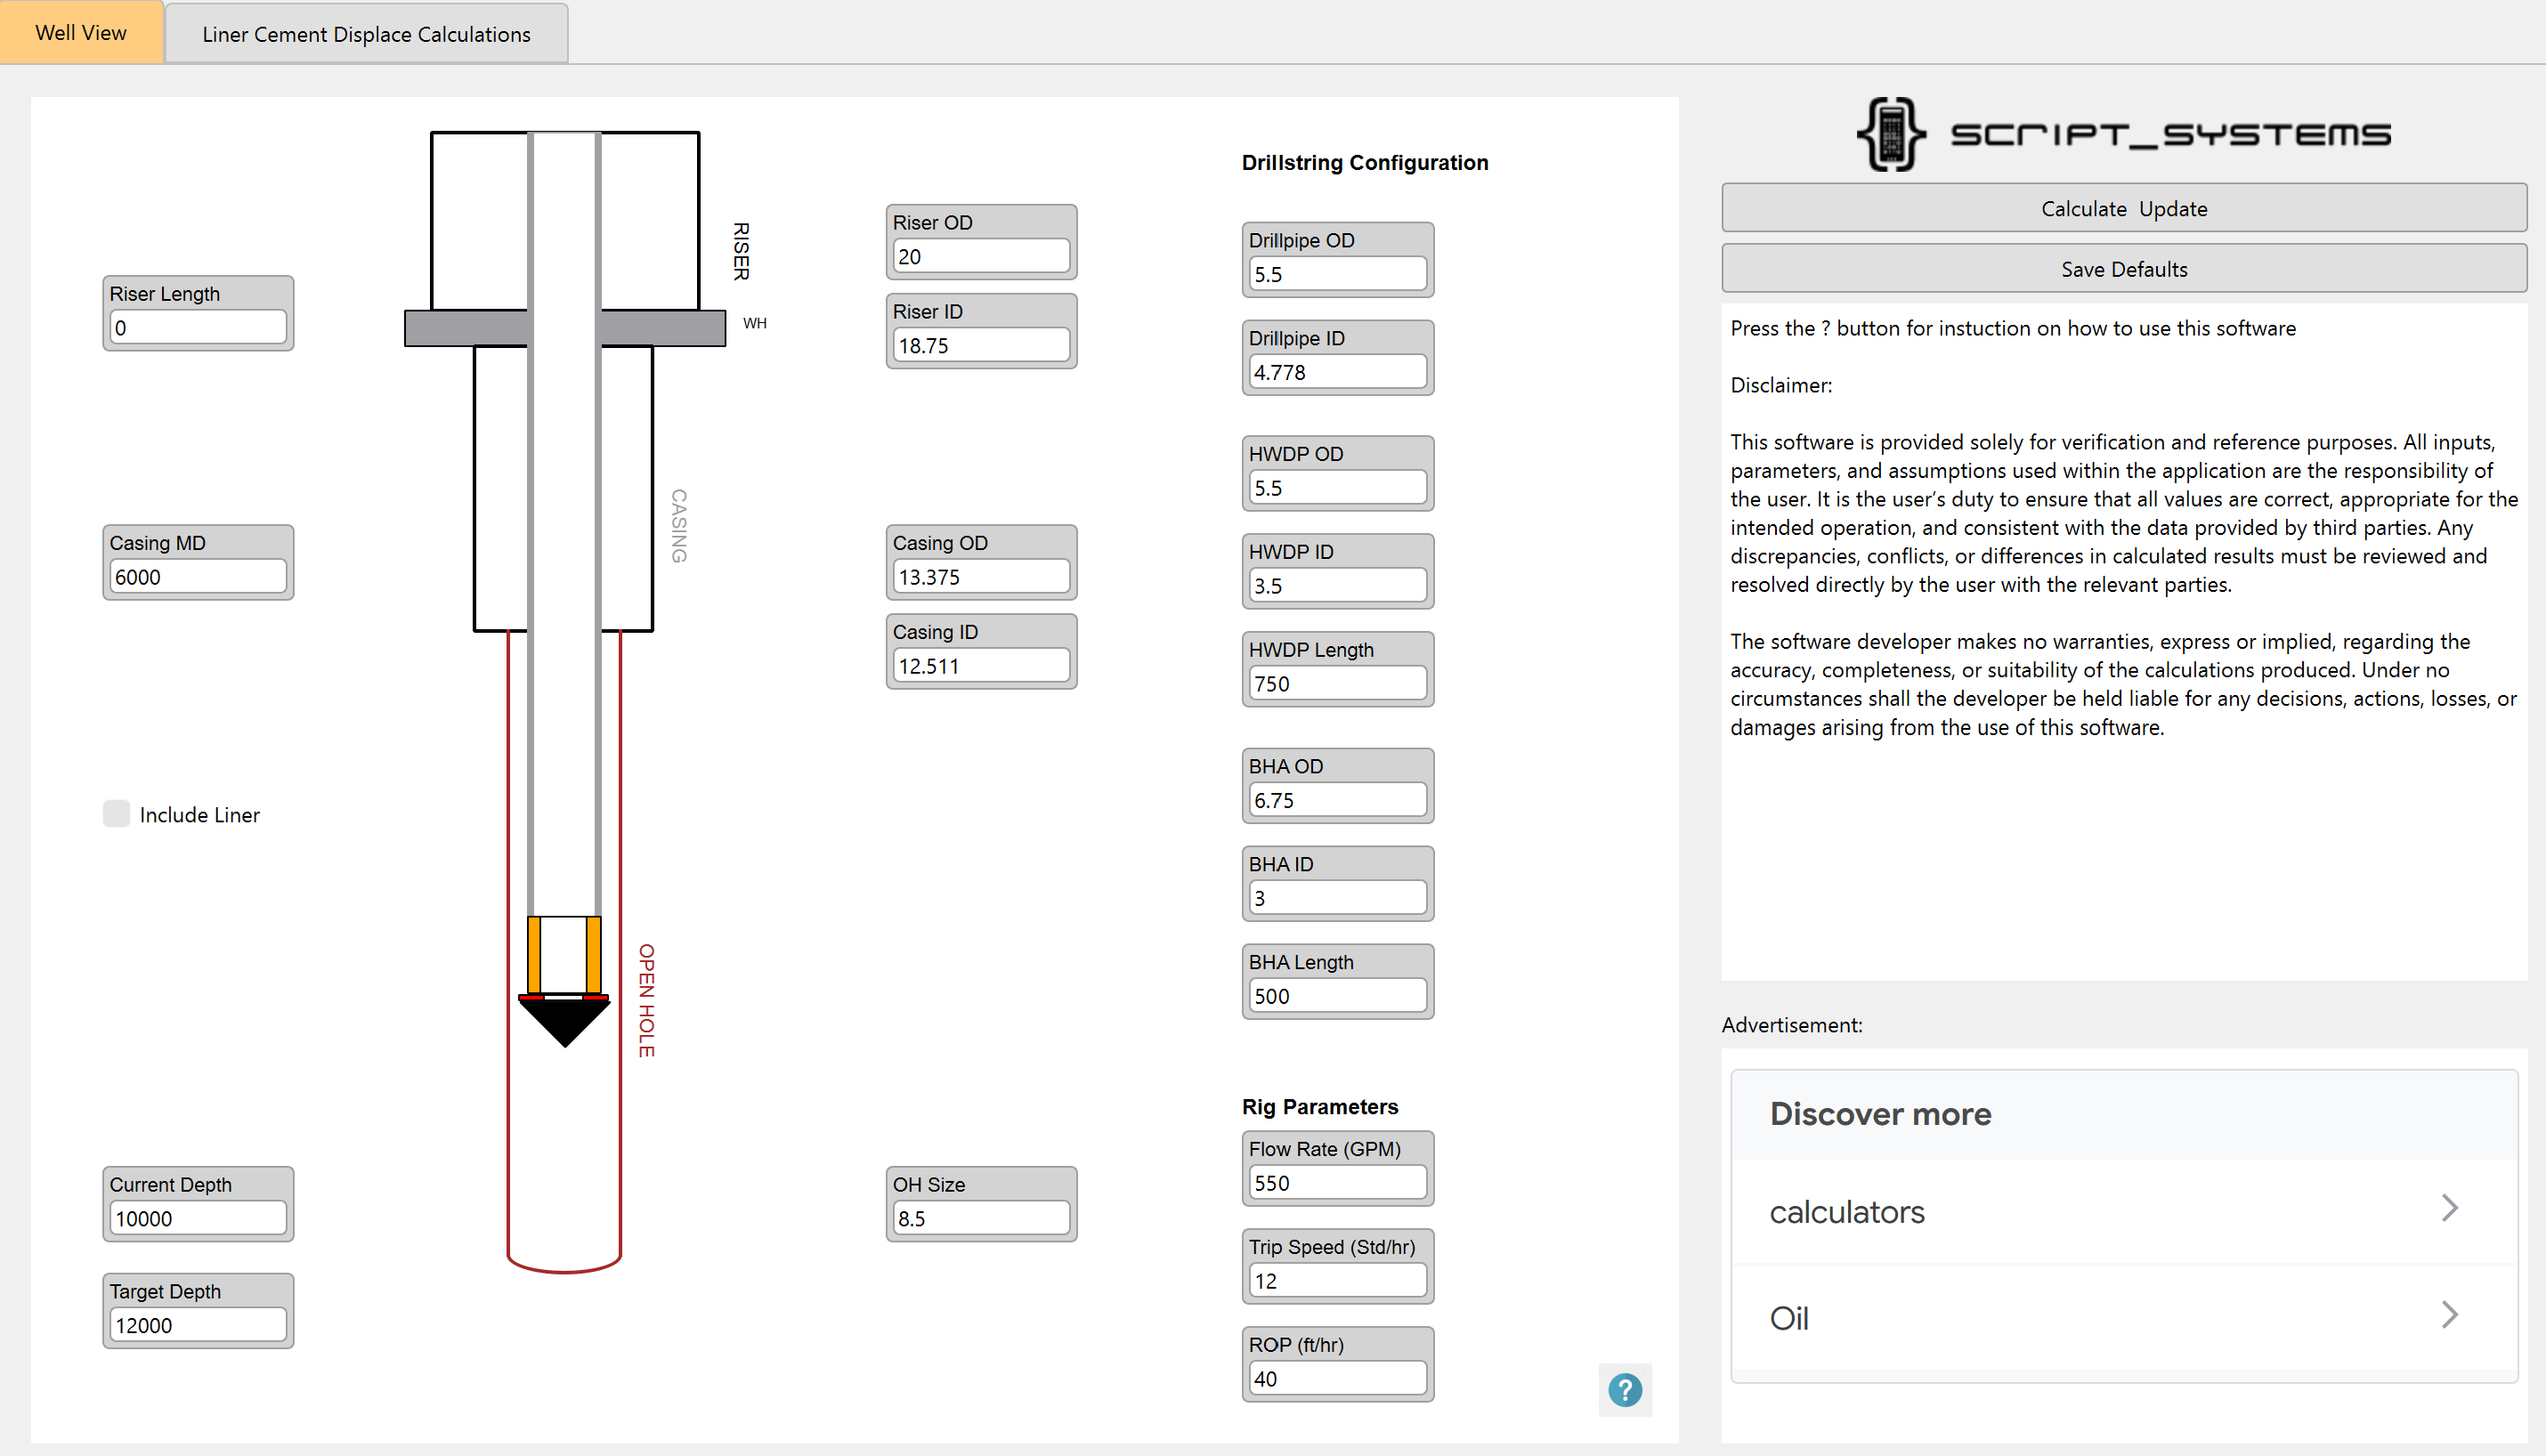Select the Well View tab

coord(81,31)
